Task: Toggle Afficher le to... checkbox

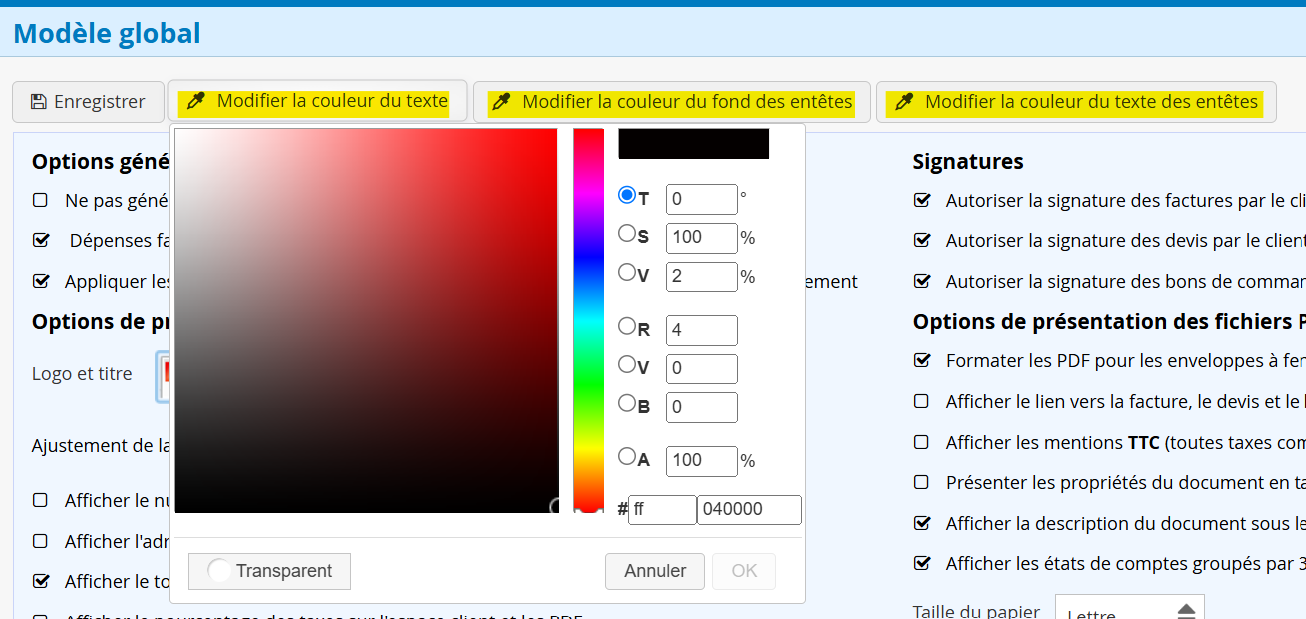Action: 40,581
